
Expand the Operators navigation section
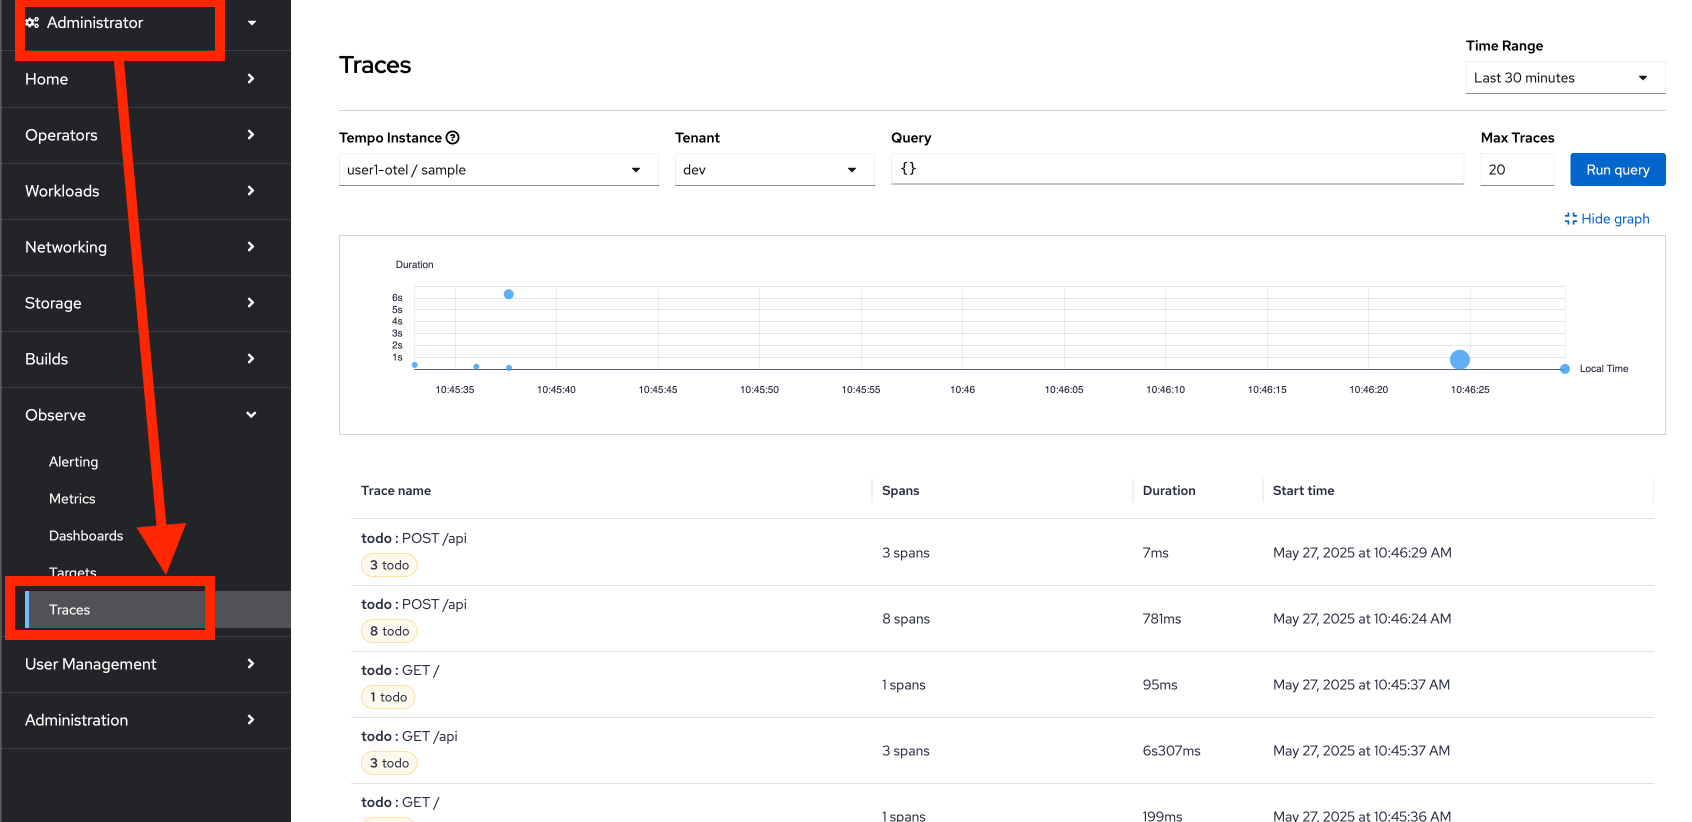[x=145, y=135]
